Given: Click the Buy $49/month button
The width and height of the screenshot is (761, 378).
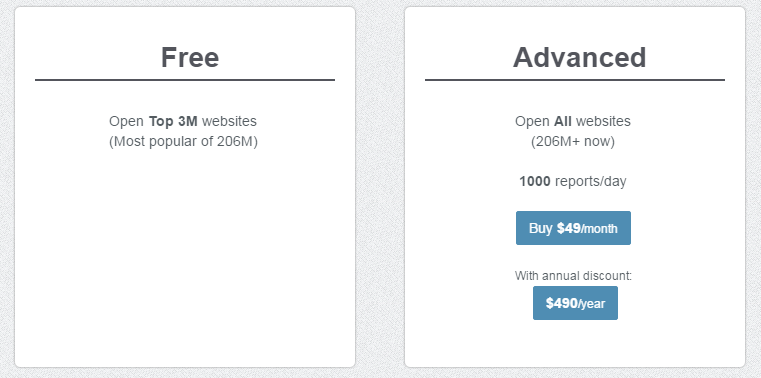Looking at the screenshot, I should pos(573,228).
